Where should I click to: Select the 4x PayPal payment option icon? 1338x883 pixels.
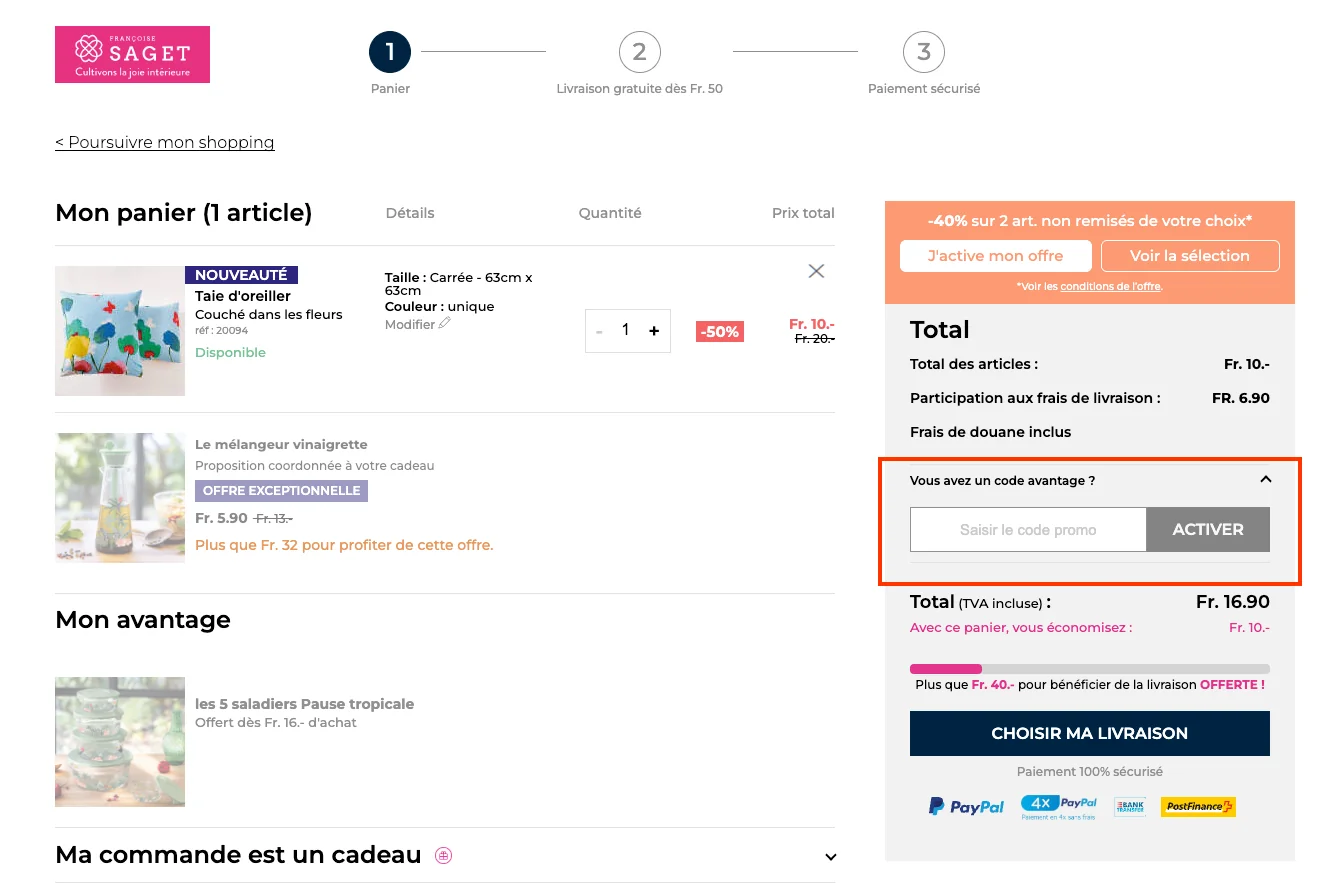(x=1059, y=803)
